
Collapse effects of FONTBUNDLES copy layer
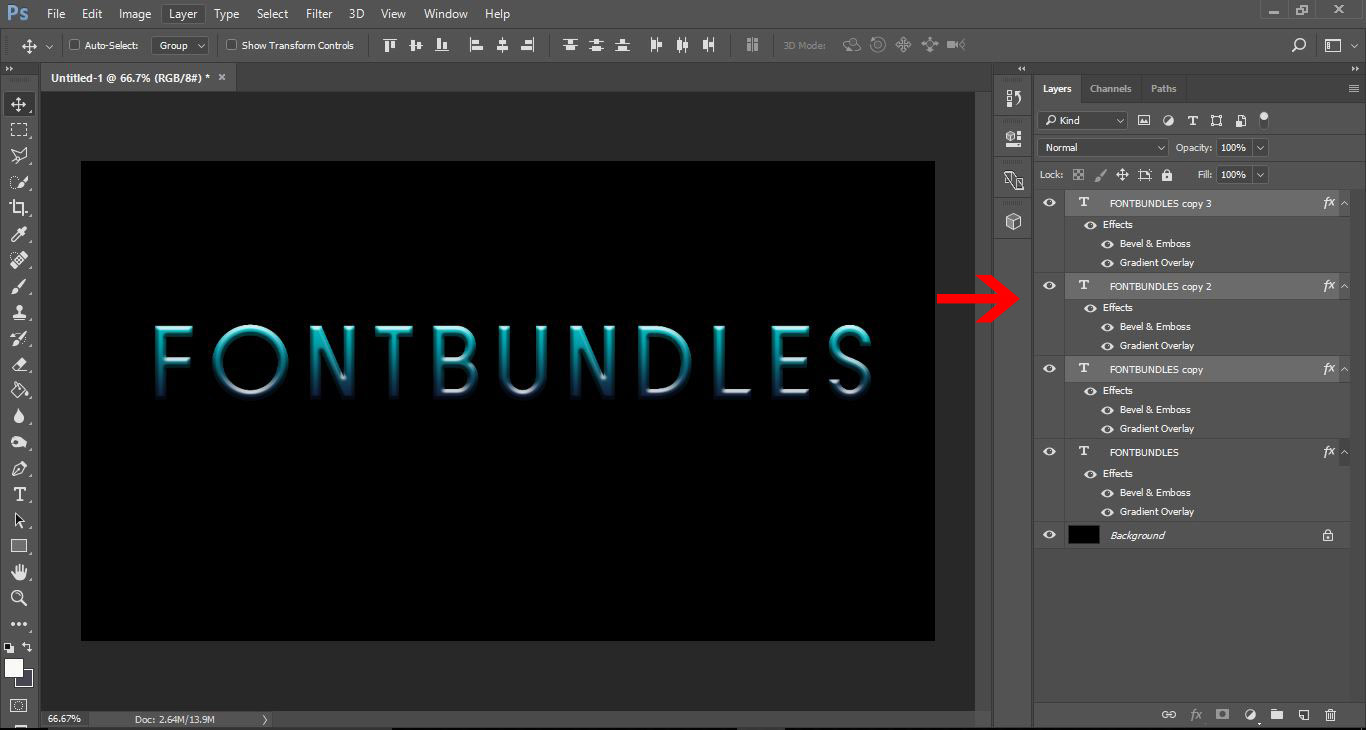point(1345,369)
